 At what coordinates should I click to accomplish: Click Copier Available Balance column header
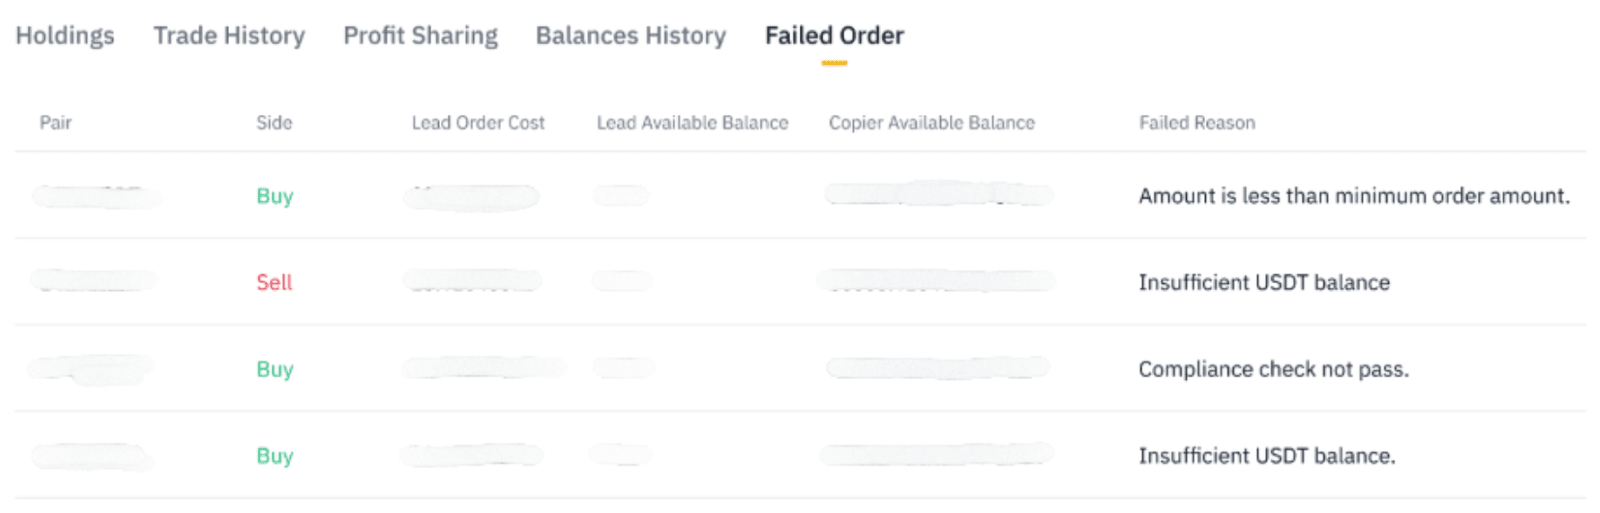point(931,123)
